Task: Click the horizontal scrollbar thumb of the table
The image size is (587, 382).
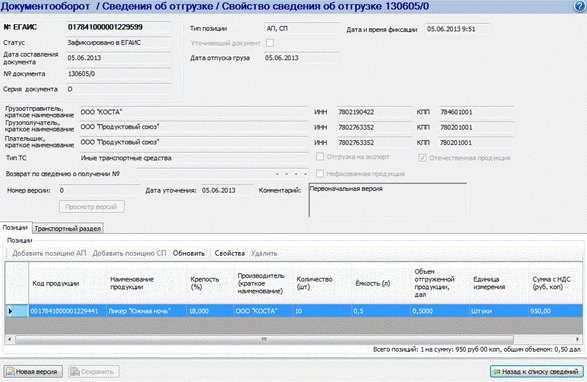Action: coord(264,339)
